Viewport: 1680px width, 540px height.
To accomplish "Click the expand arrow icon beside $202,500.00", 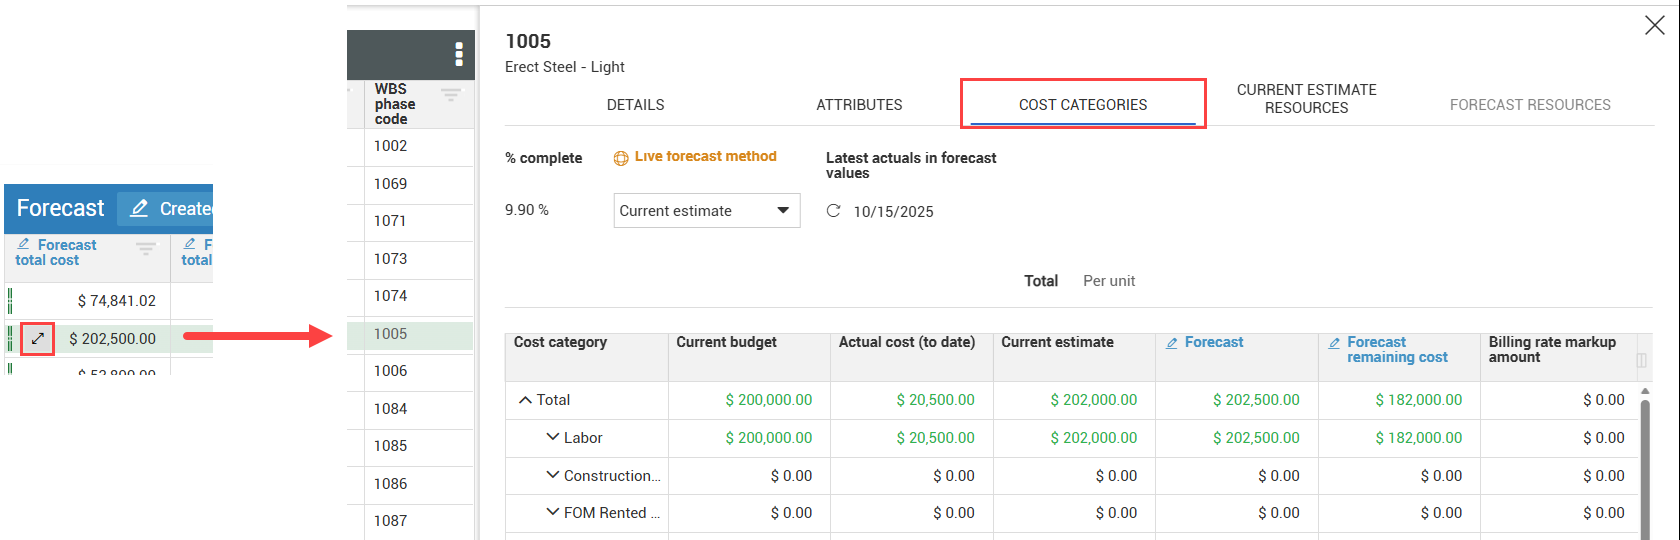I will (x=37, y=339).
